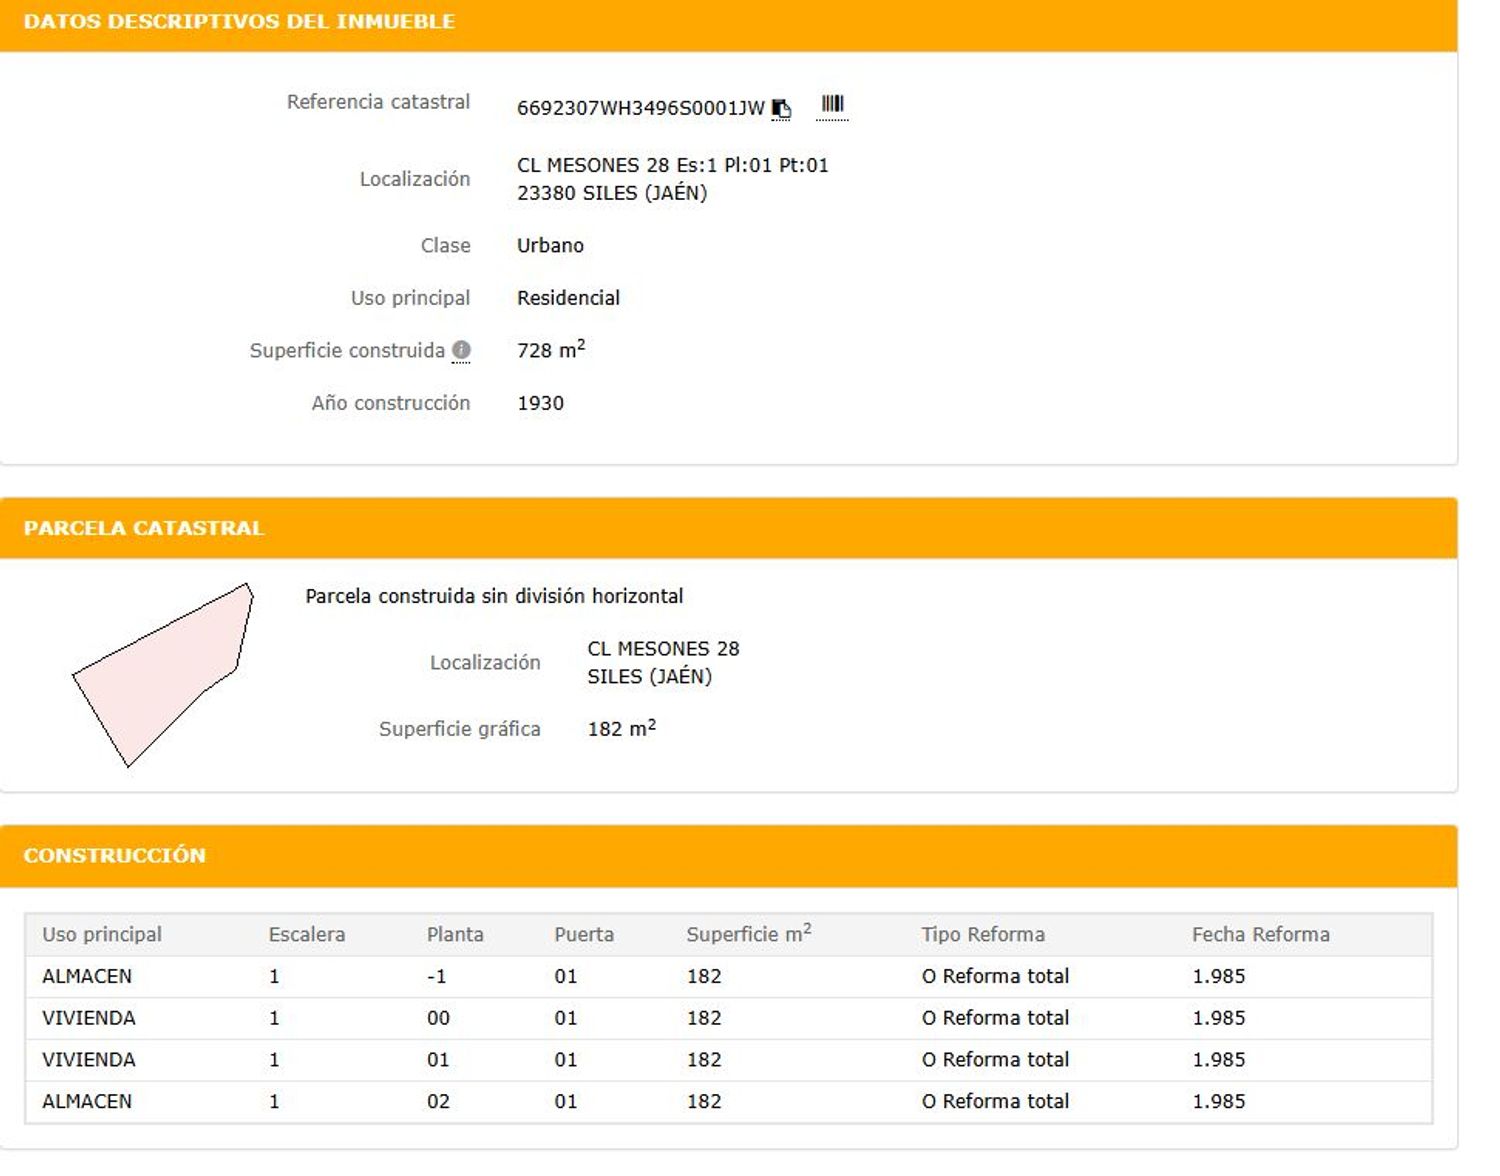Click O Reforma total in Planta -1 row

pos(995,976)
